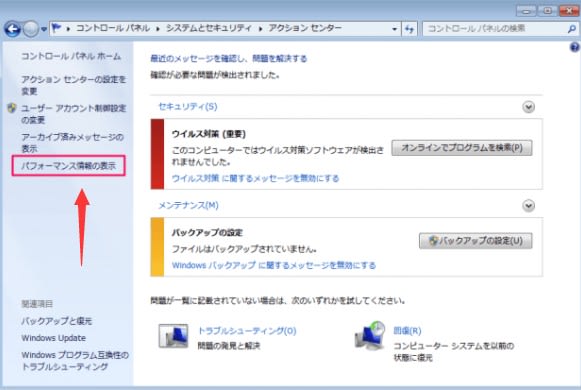The height and width of the screenshot is (390, 581).
Task: Select システムとセキュリティ in the breadcrumb
Action: click(x=209, y=28)
